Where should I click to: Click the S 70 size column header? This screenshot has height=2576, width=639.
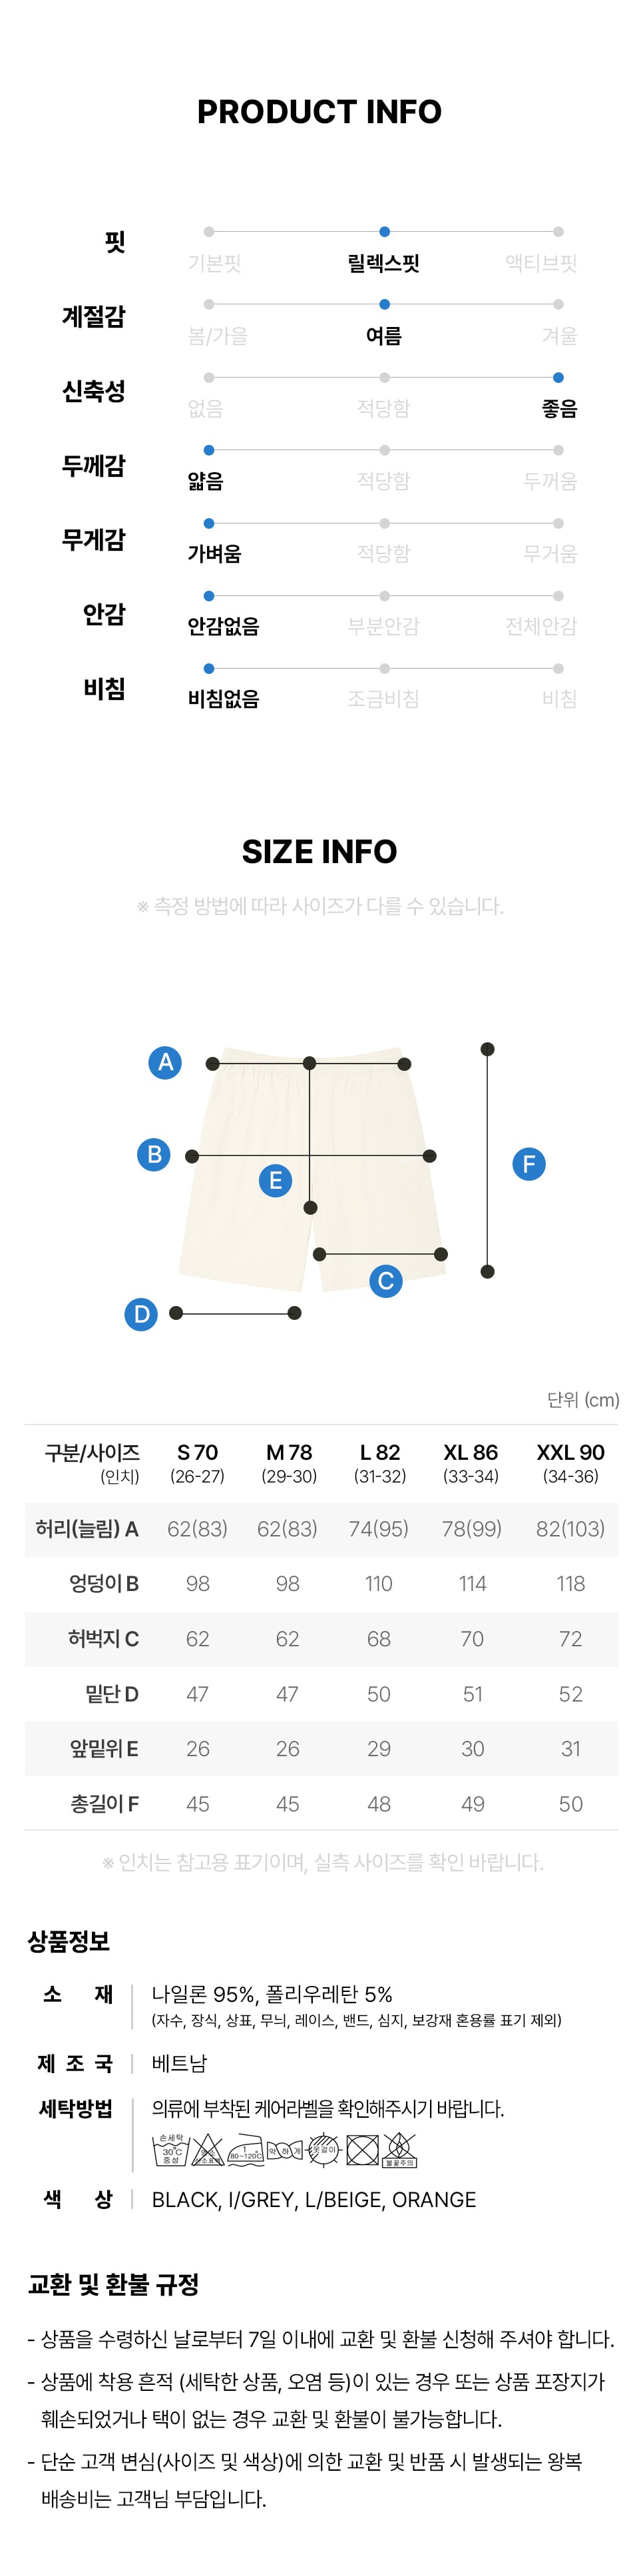[x=197, y=1463]
